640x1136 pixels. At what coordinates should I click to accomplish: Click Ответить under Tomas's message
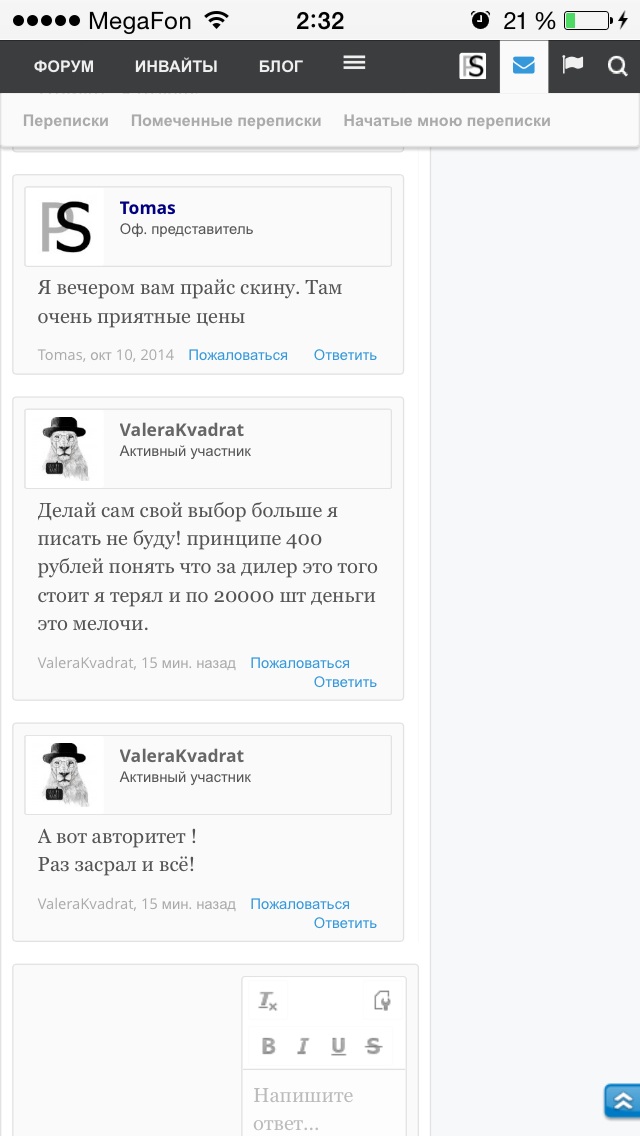345,355
